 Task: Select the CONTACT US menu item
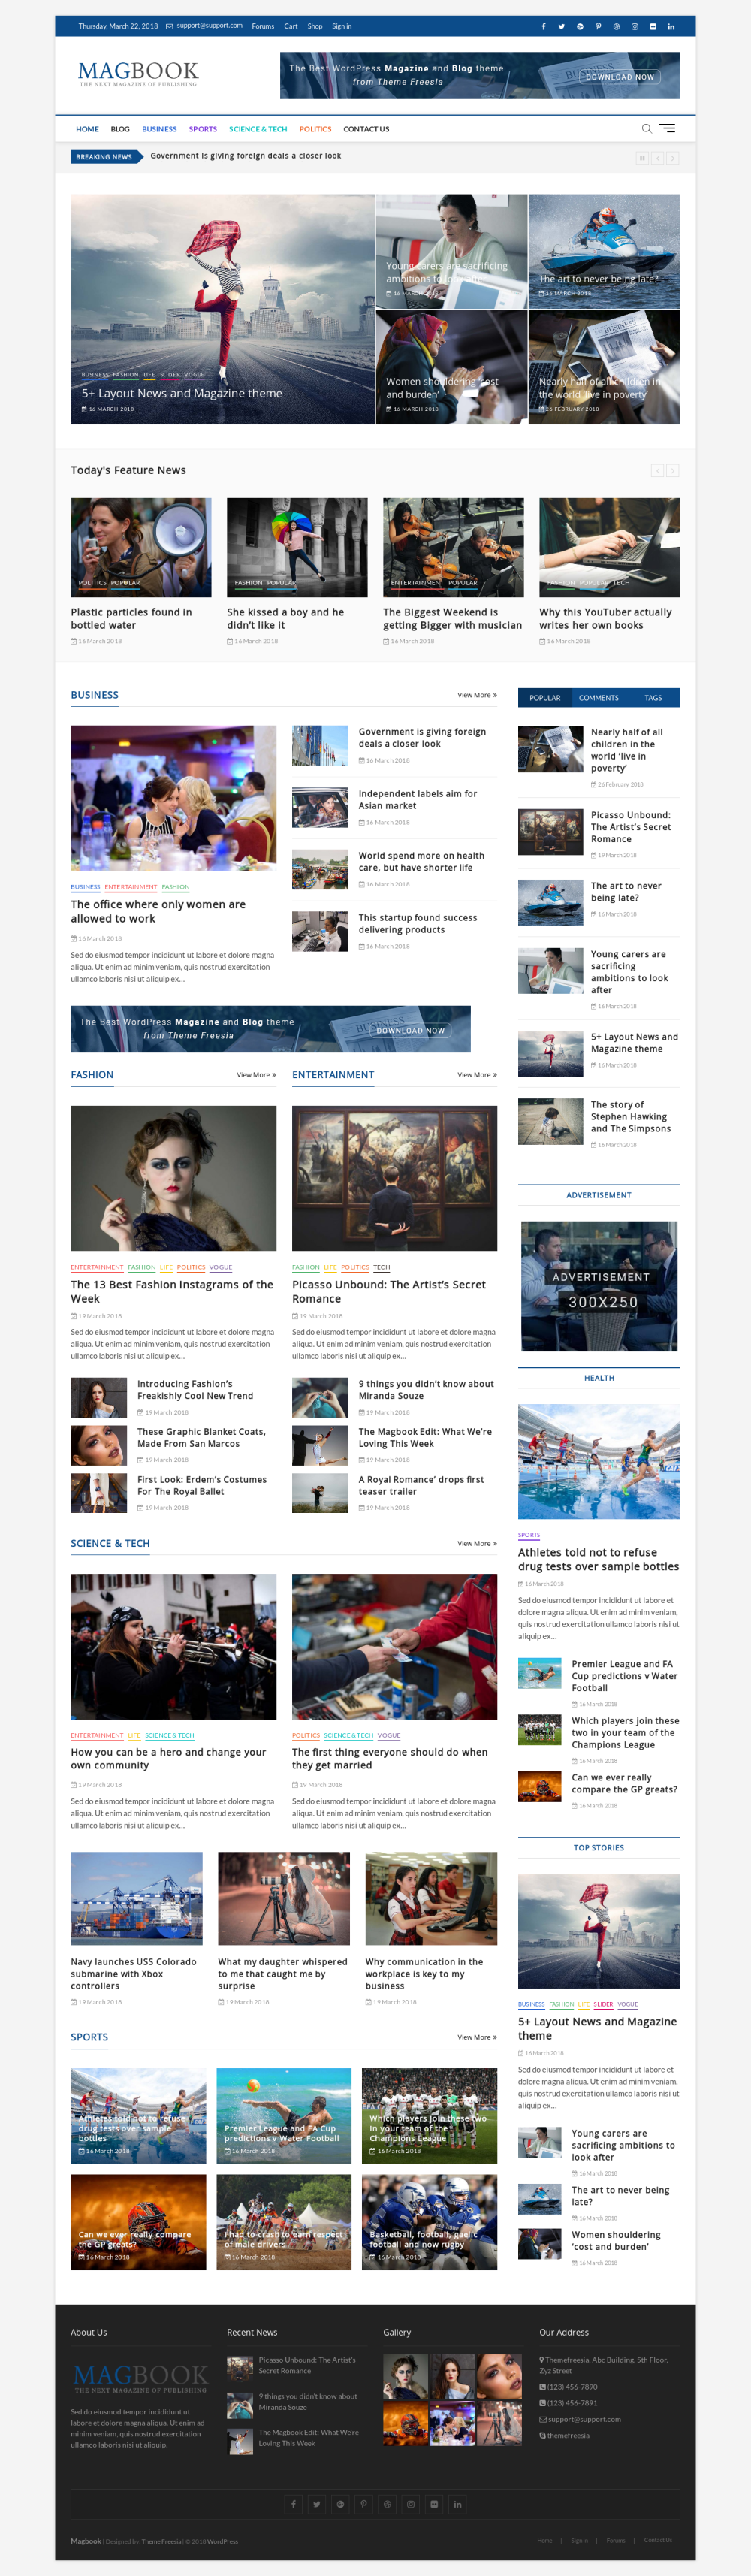(366, 129)
